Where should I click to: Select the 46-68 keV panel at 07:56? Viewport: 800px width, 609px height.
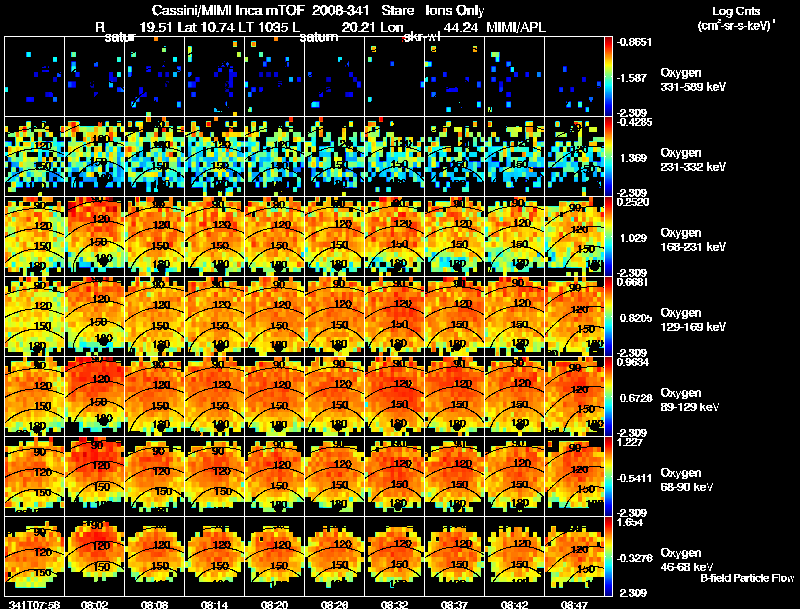(x=35, y=556)
